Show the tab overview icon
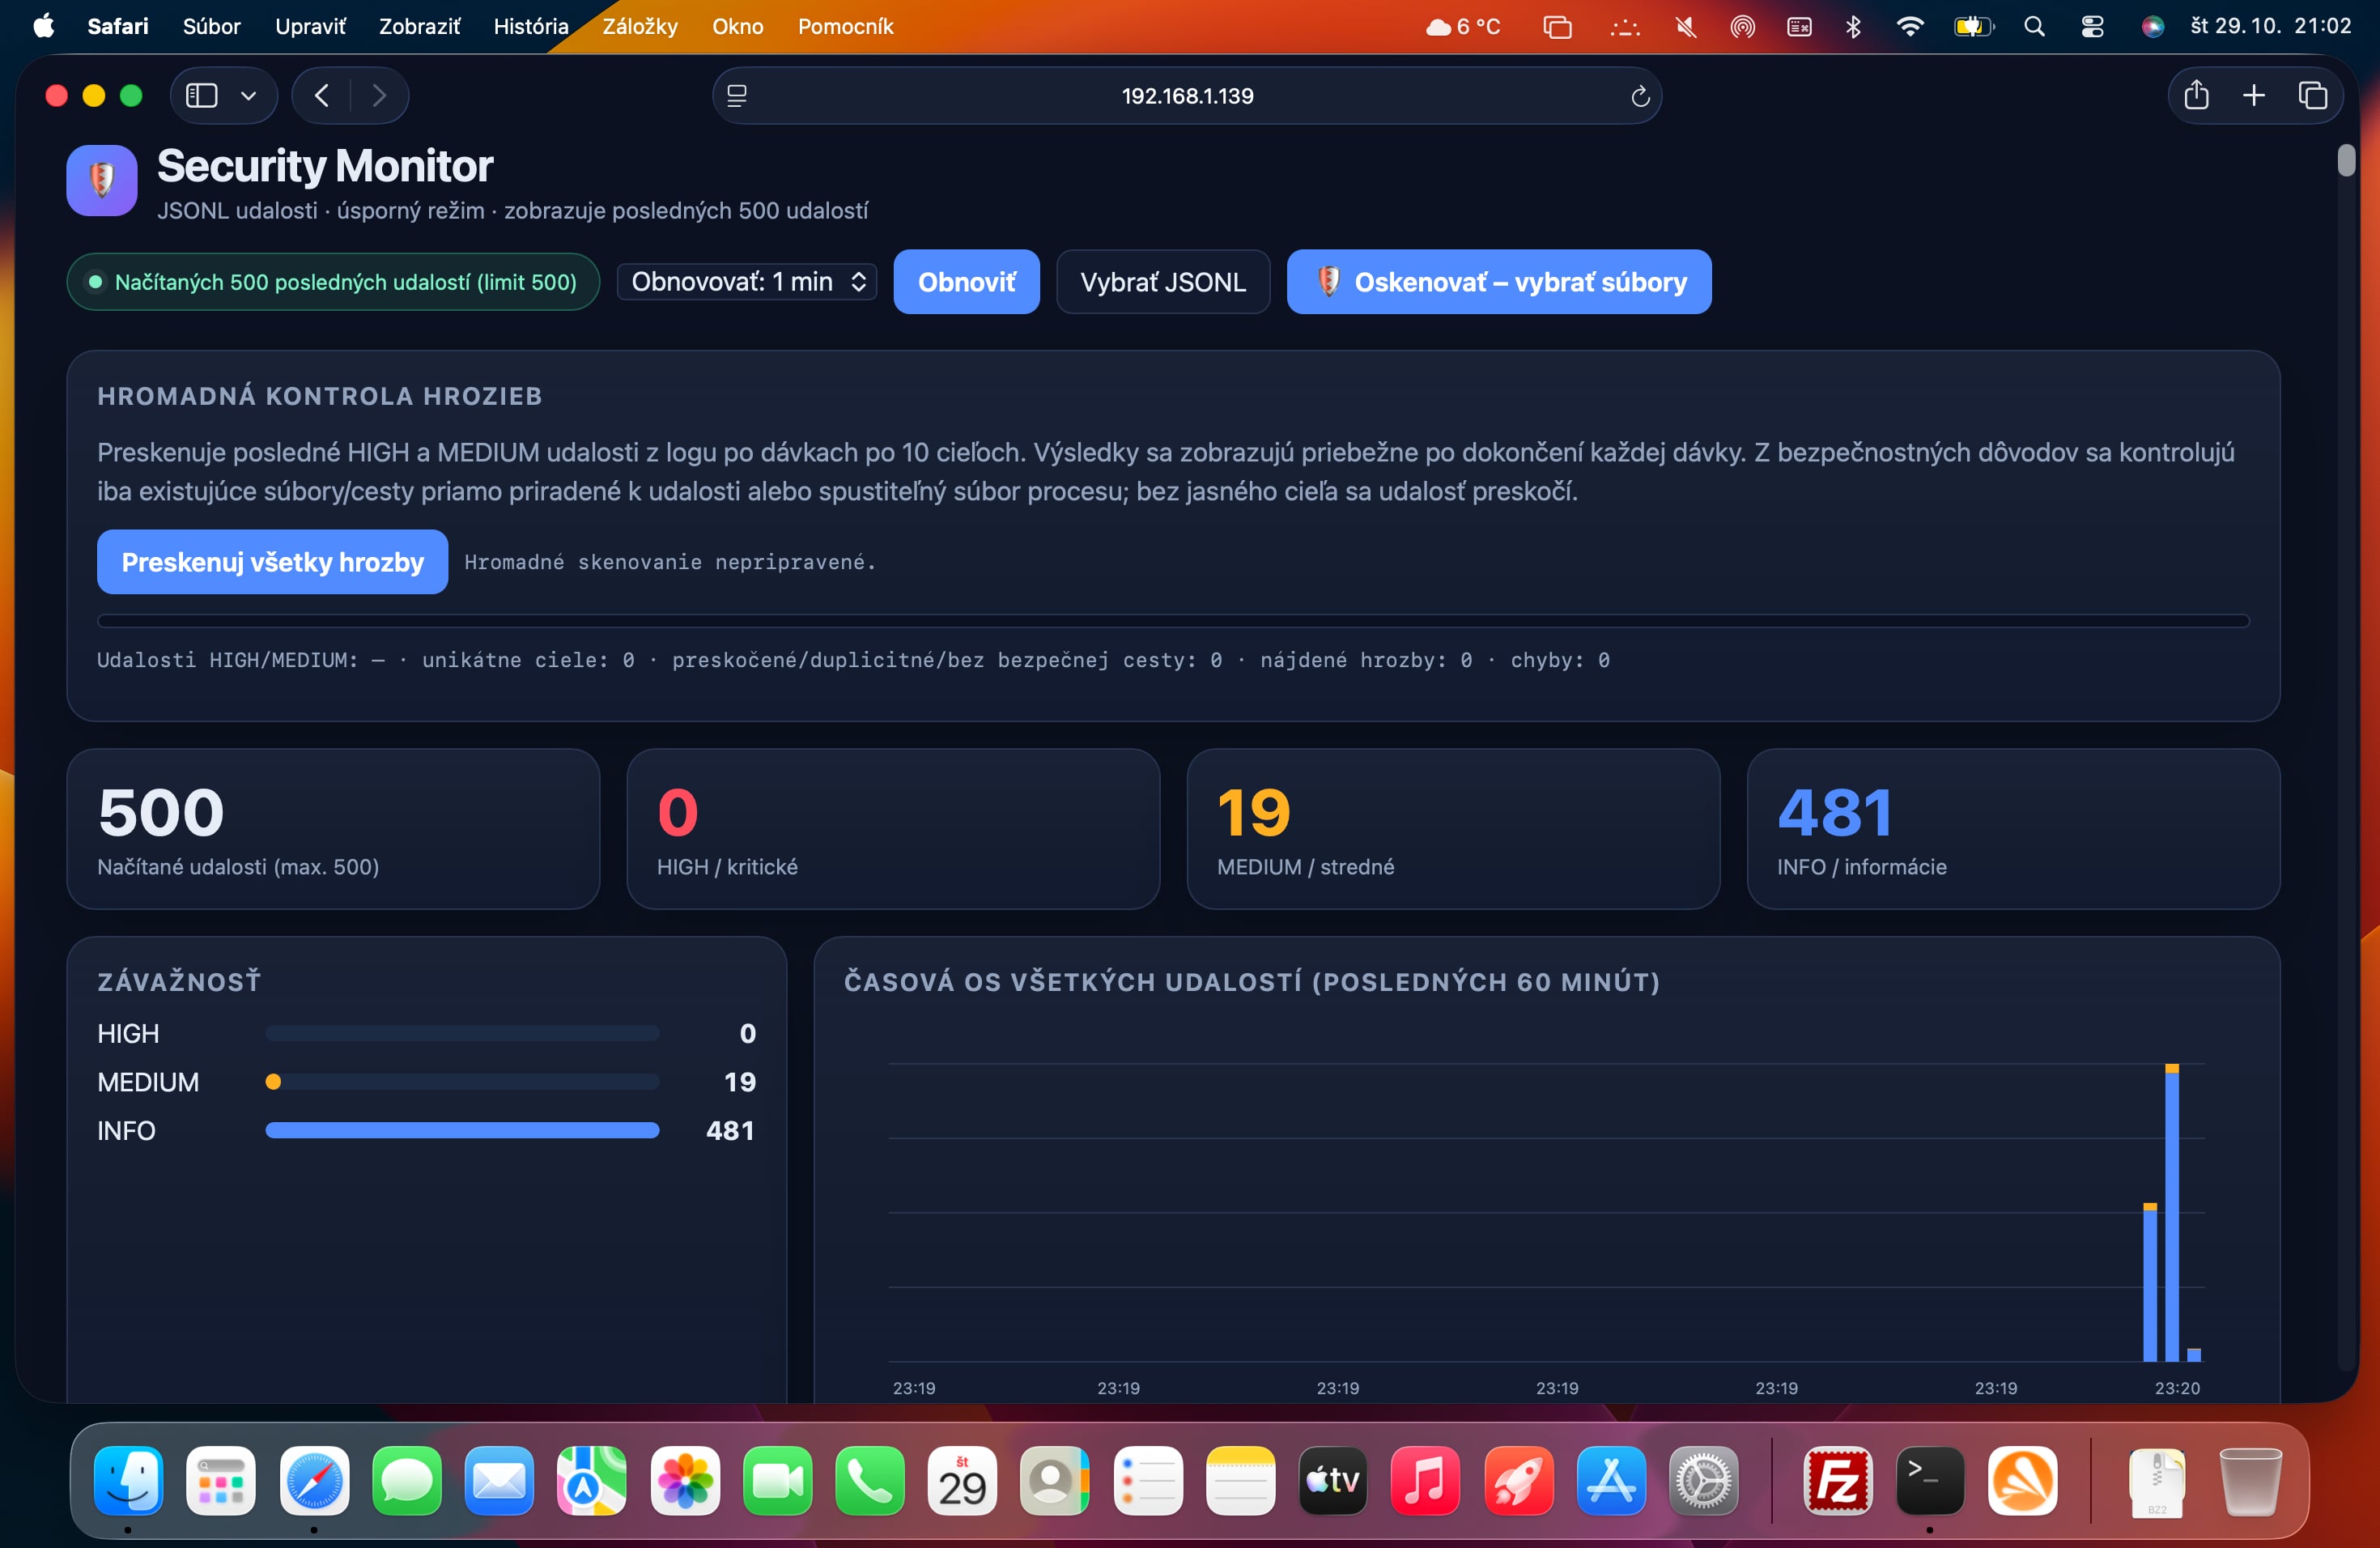This screenshot has height=1548, width=2380. (2313, 95)
